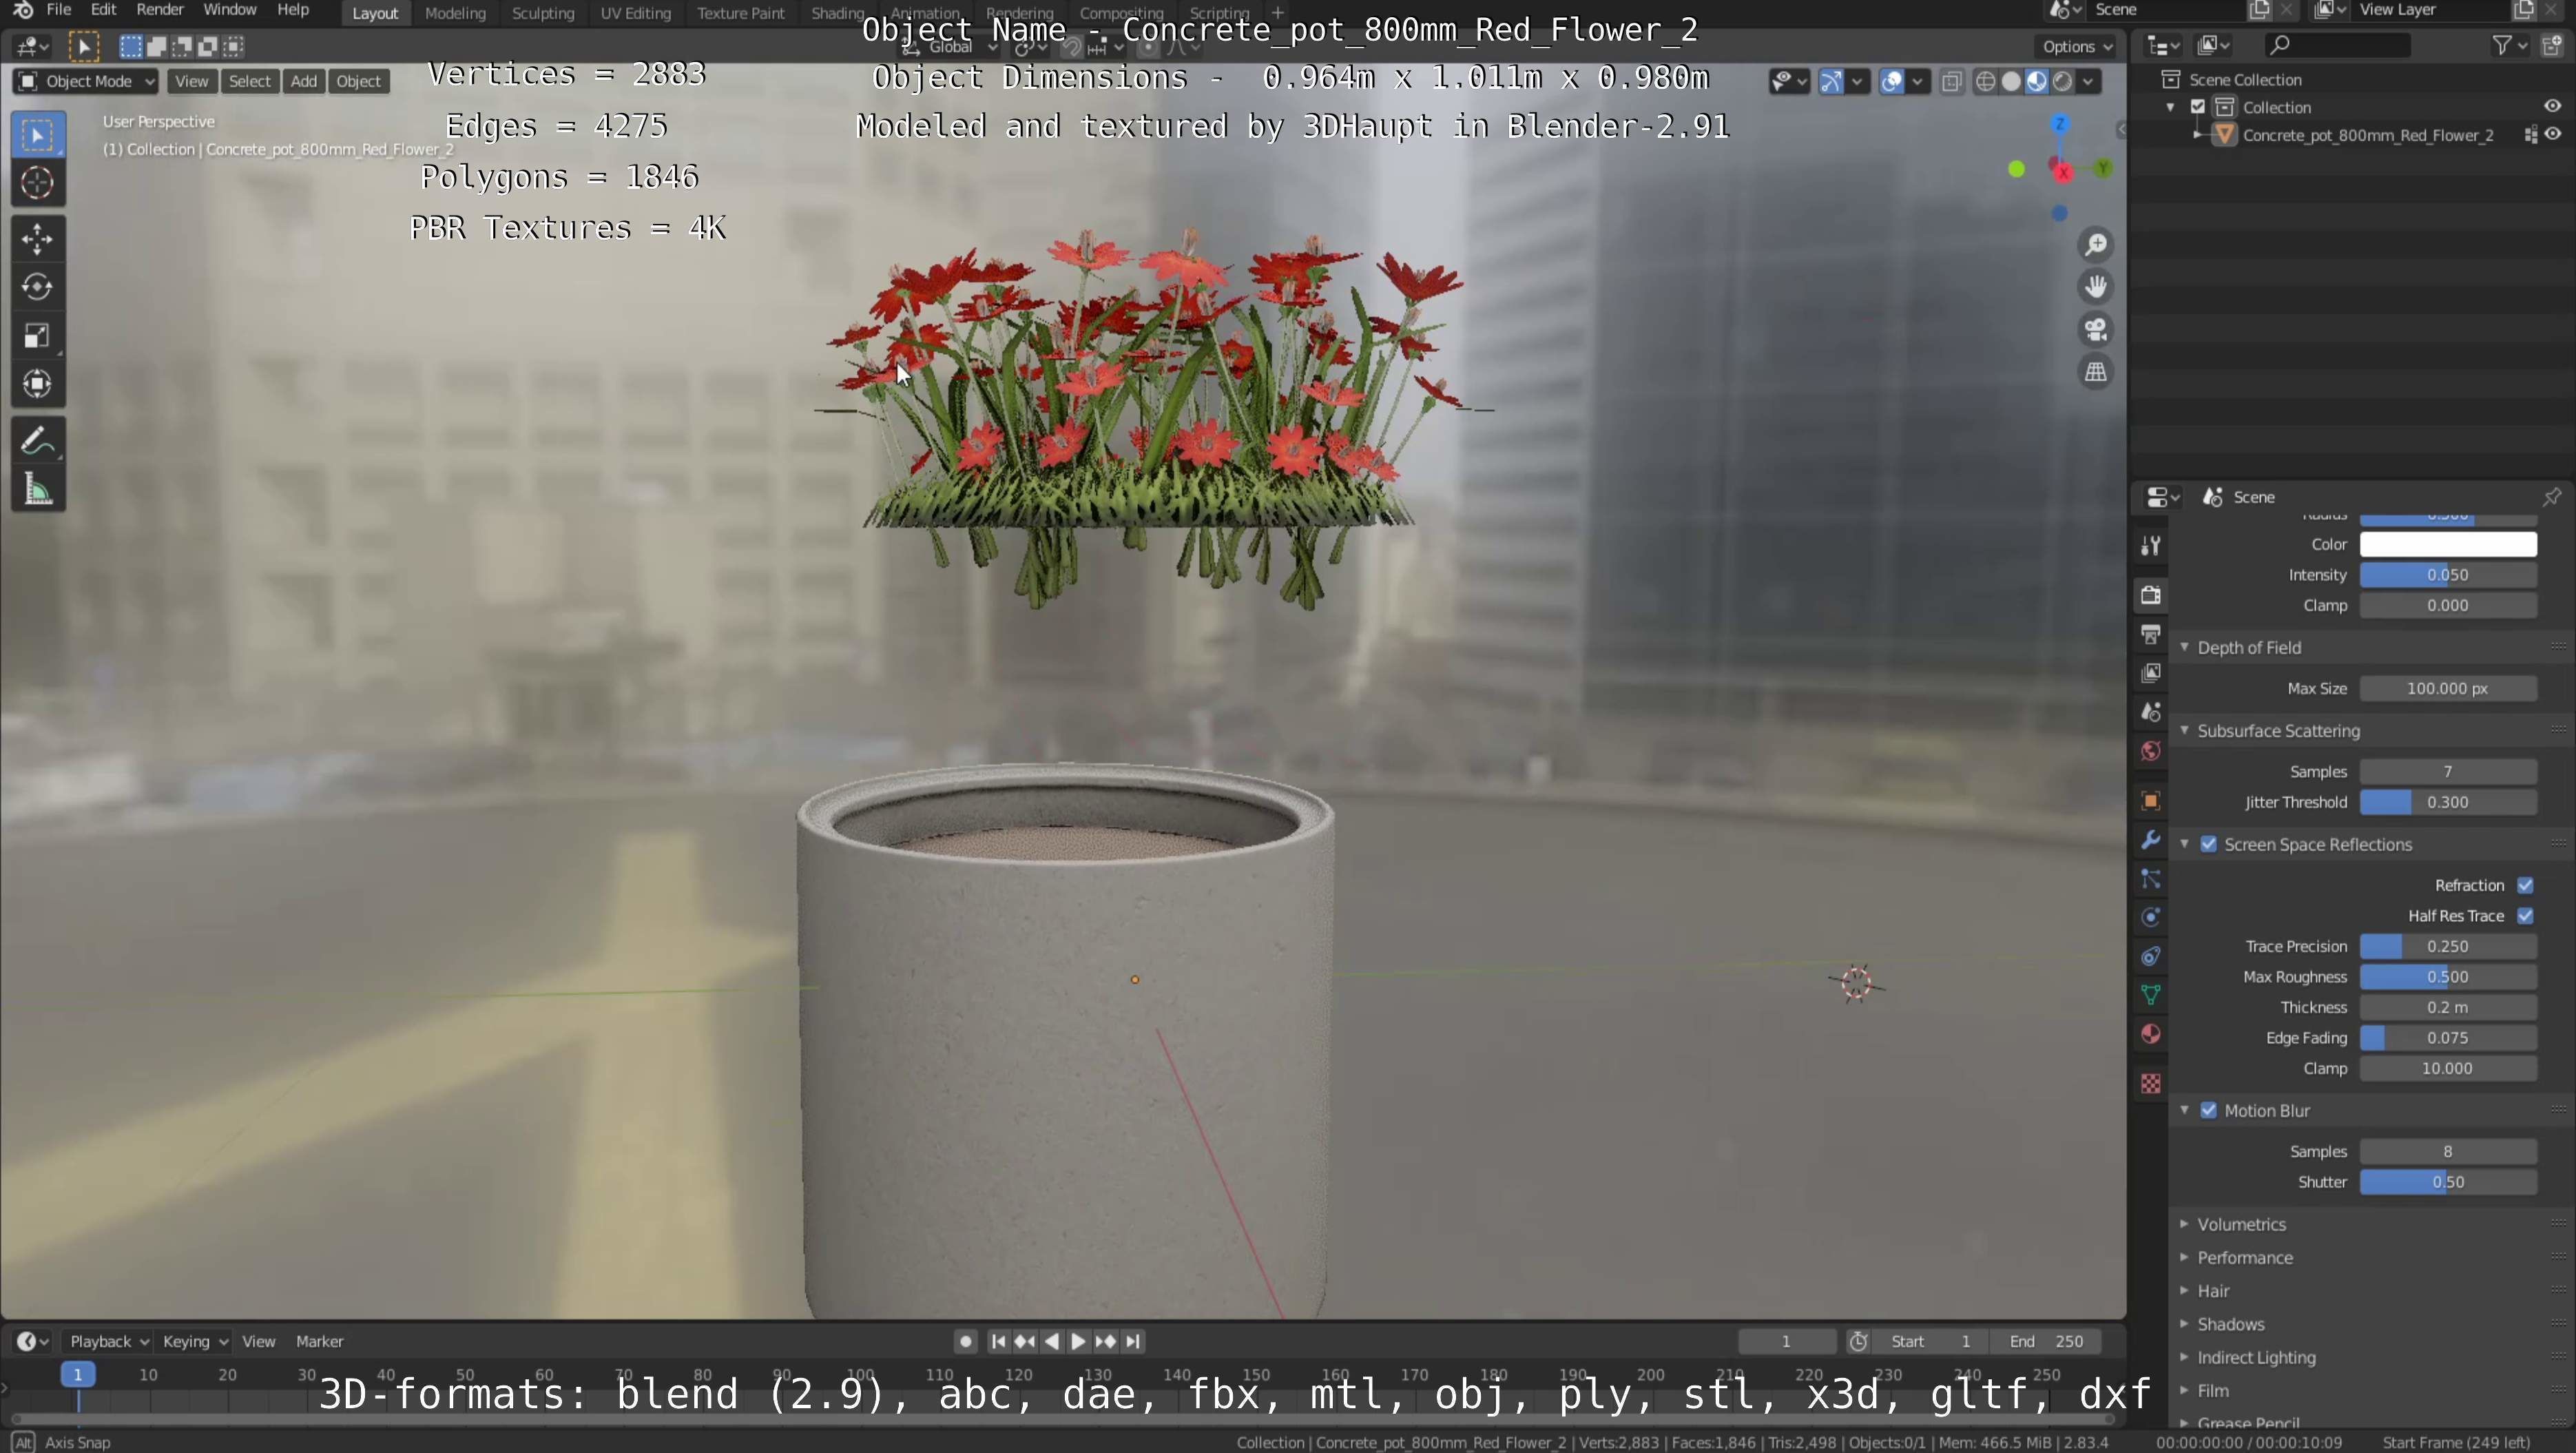The width and height of the screenshot is (2576, 1453).
Task: Open the View Layer properties tab
Action: tap(2151, 673)
